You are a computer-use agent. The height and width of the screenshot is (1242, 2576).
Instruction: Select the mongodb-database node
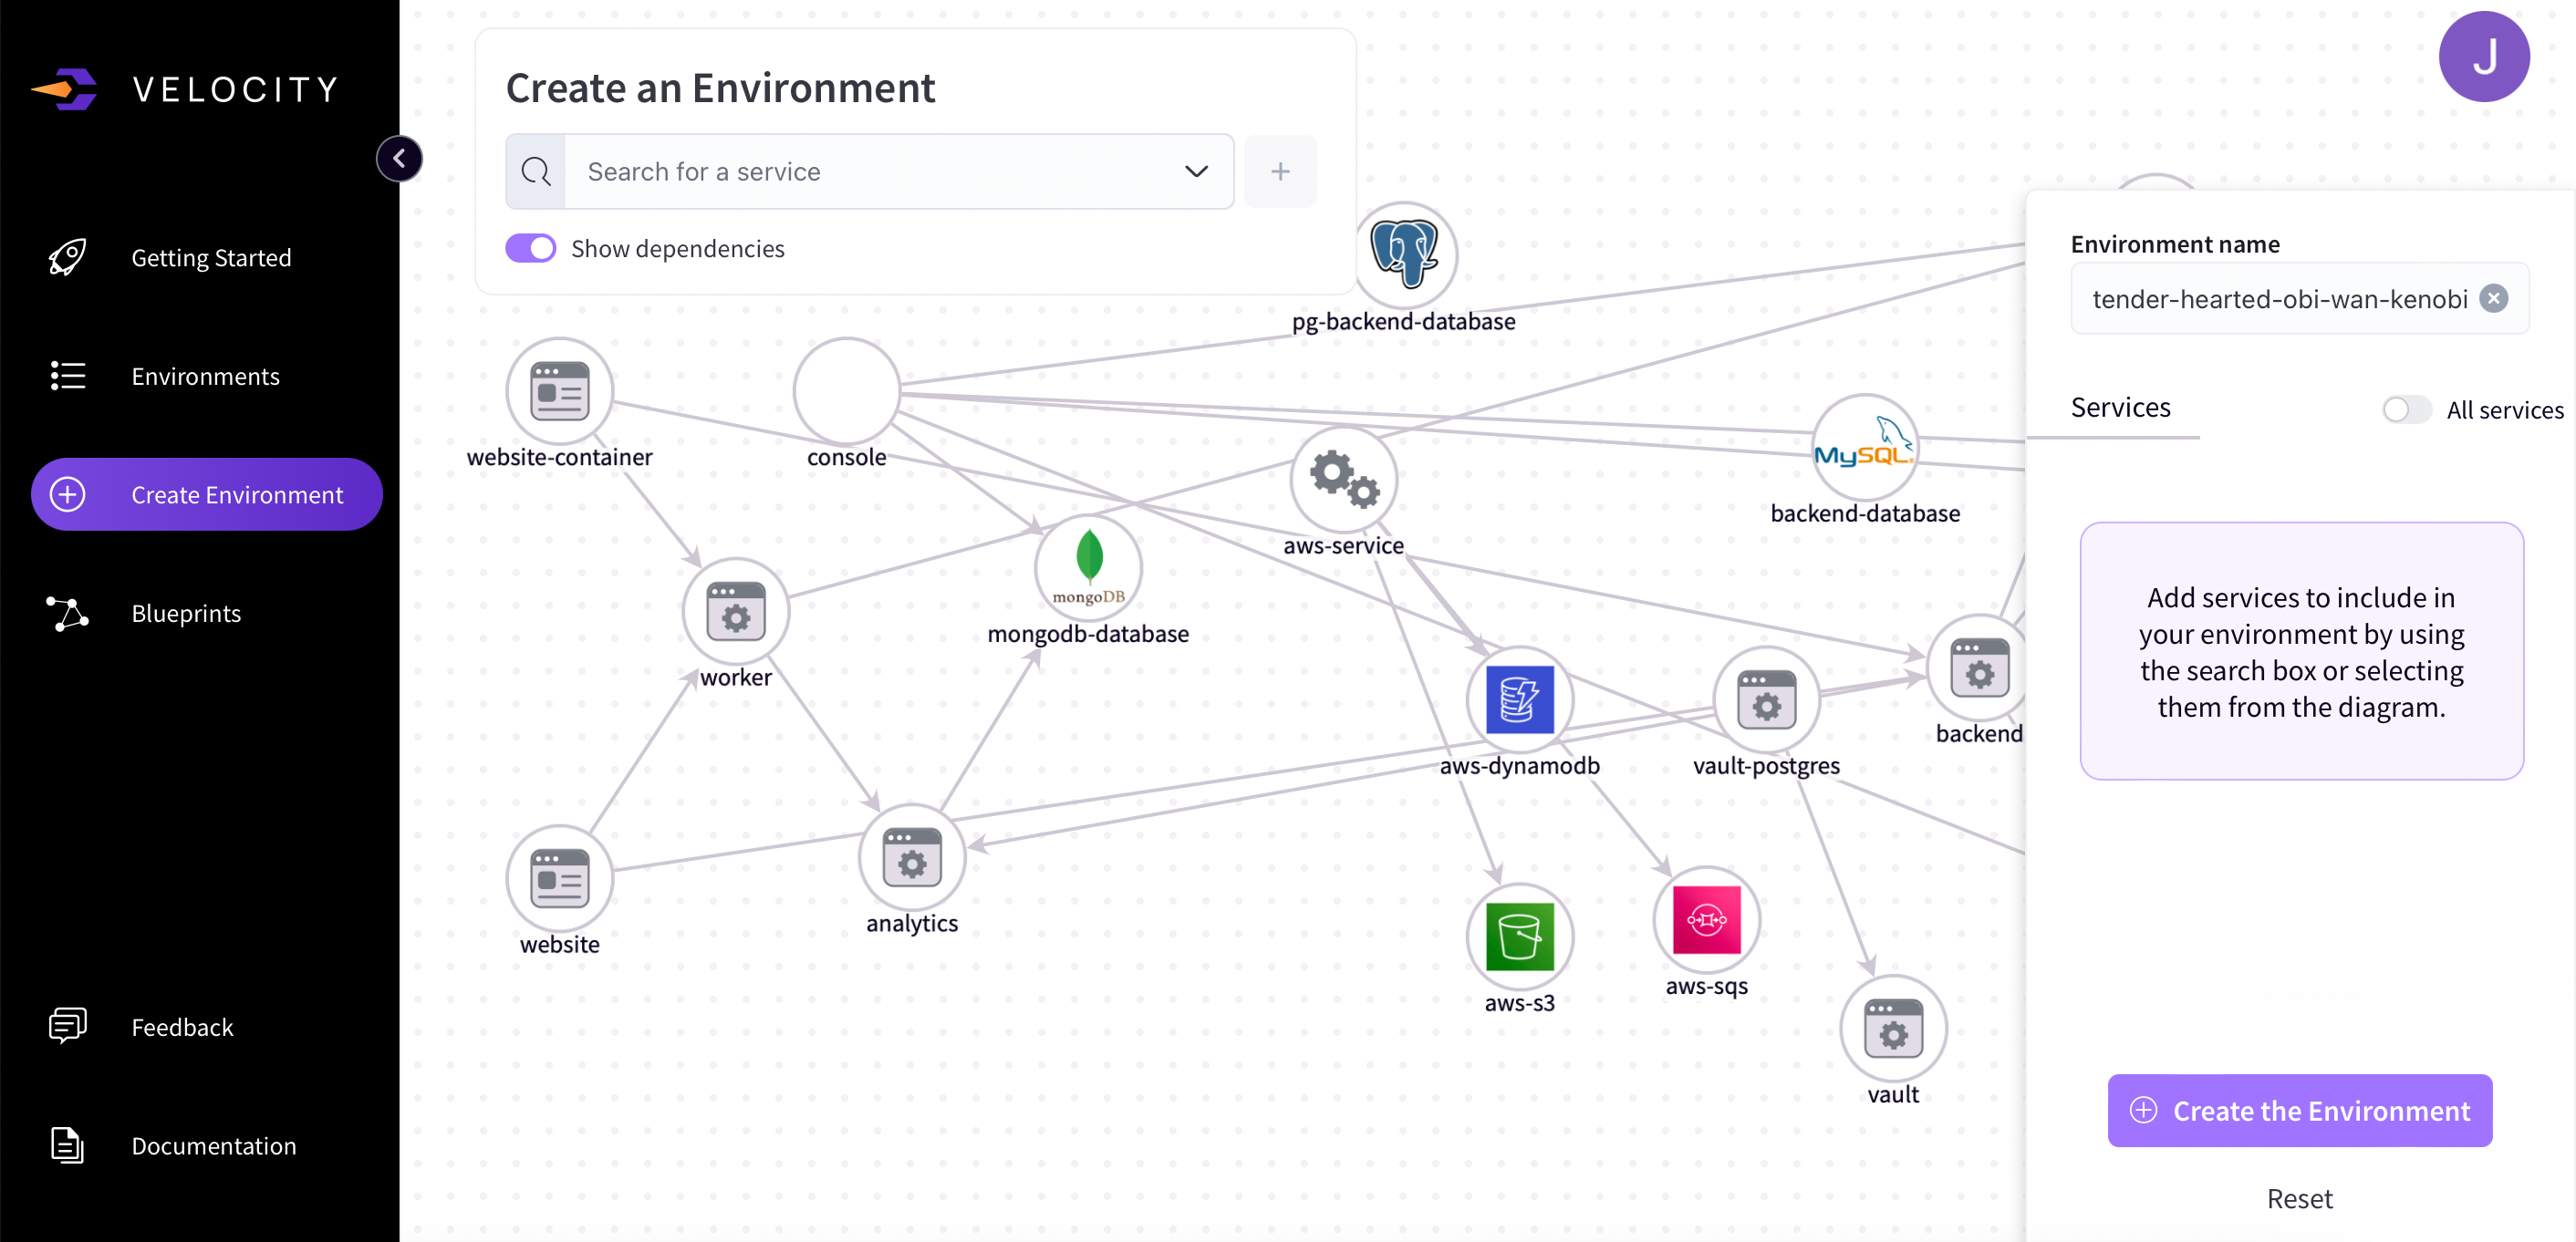1088,566
